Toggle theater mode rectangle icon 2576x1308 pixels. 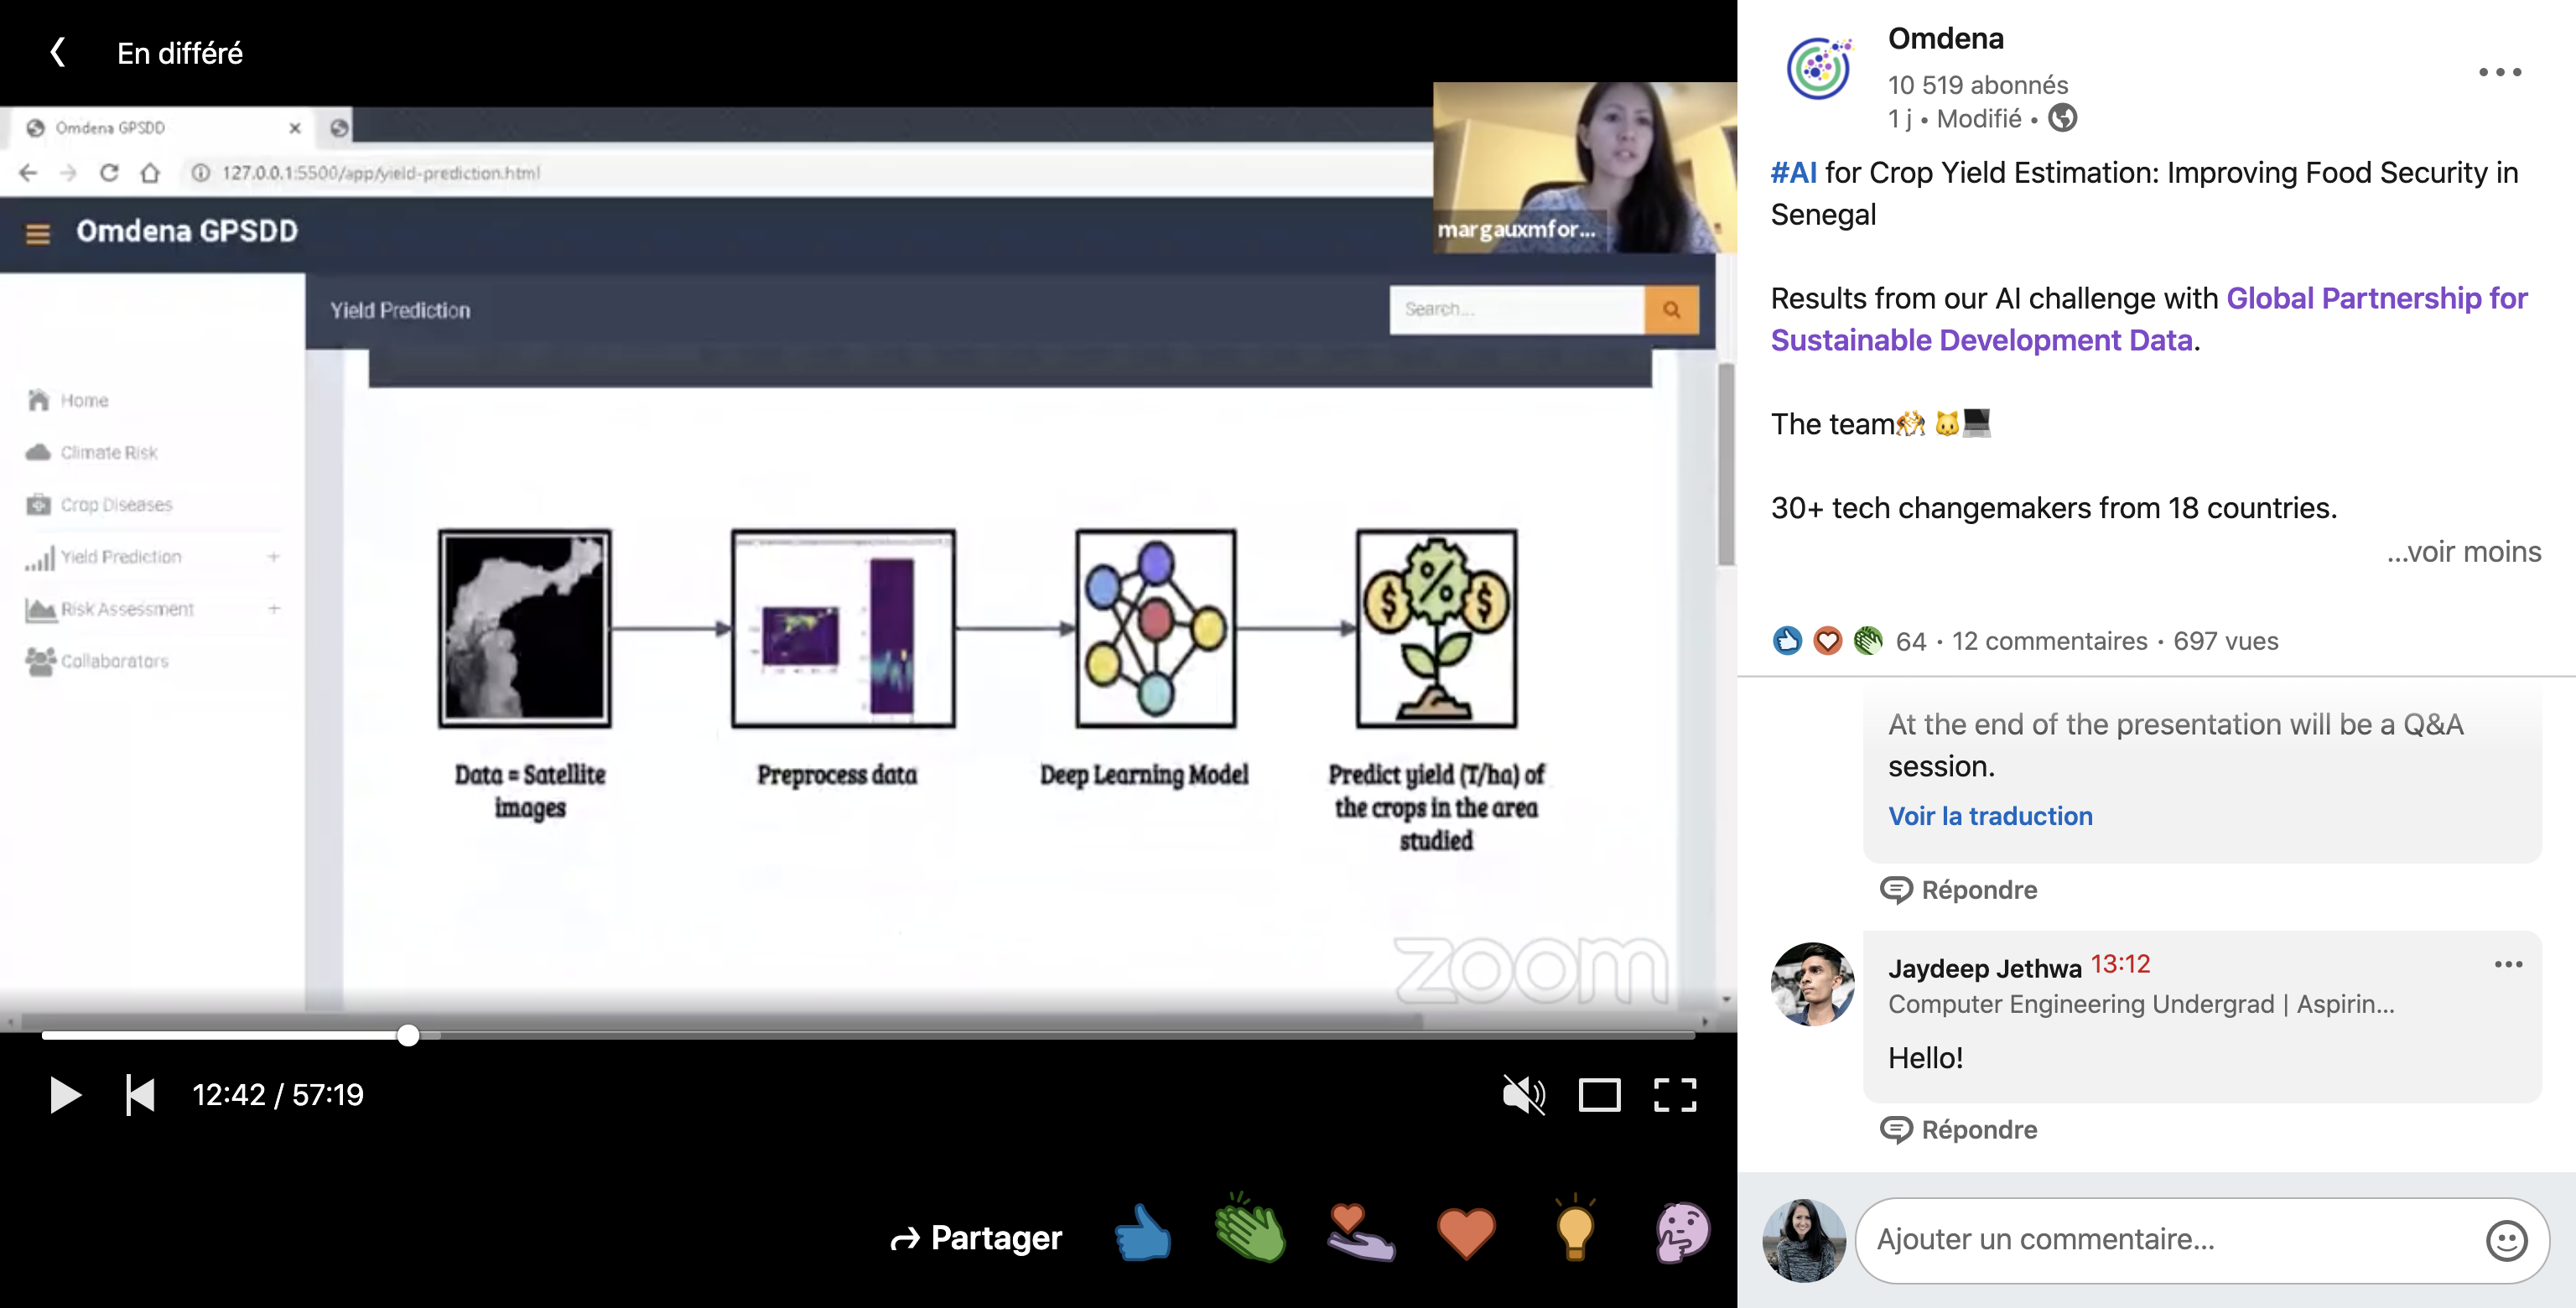click(1599, 1095)
